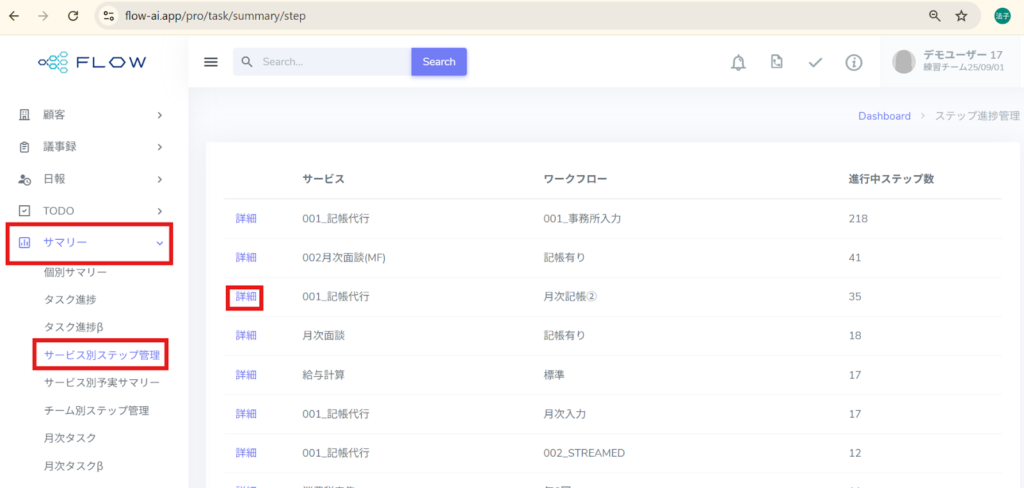Expand the 顧客 menu
Viewport: 1024px width, 488px height.
point(91,115)
